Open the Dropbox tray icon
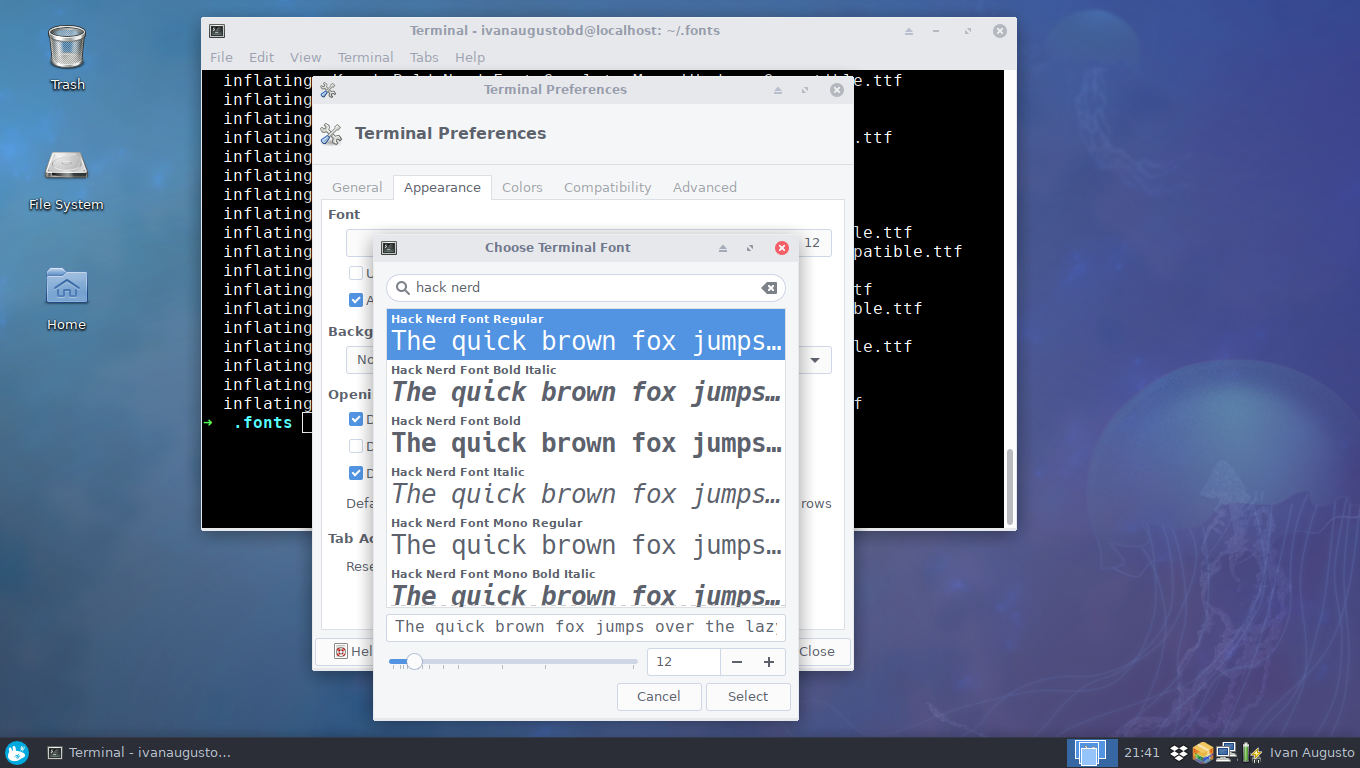 (x=1179, y=752)
